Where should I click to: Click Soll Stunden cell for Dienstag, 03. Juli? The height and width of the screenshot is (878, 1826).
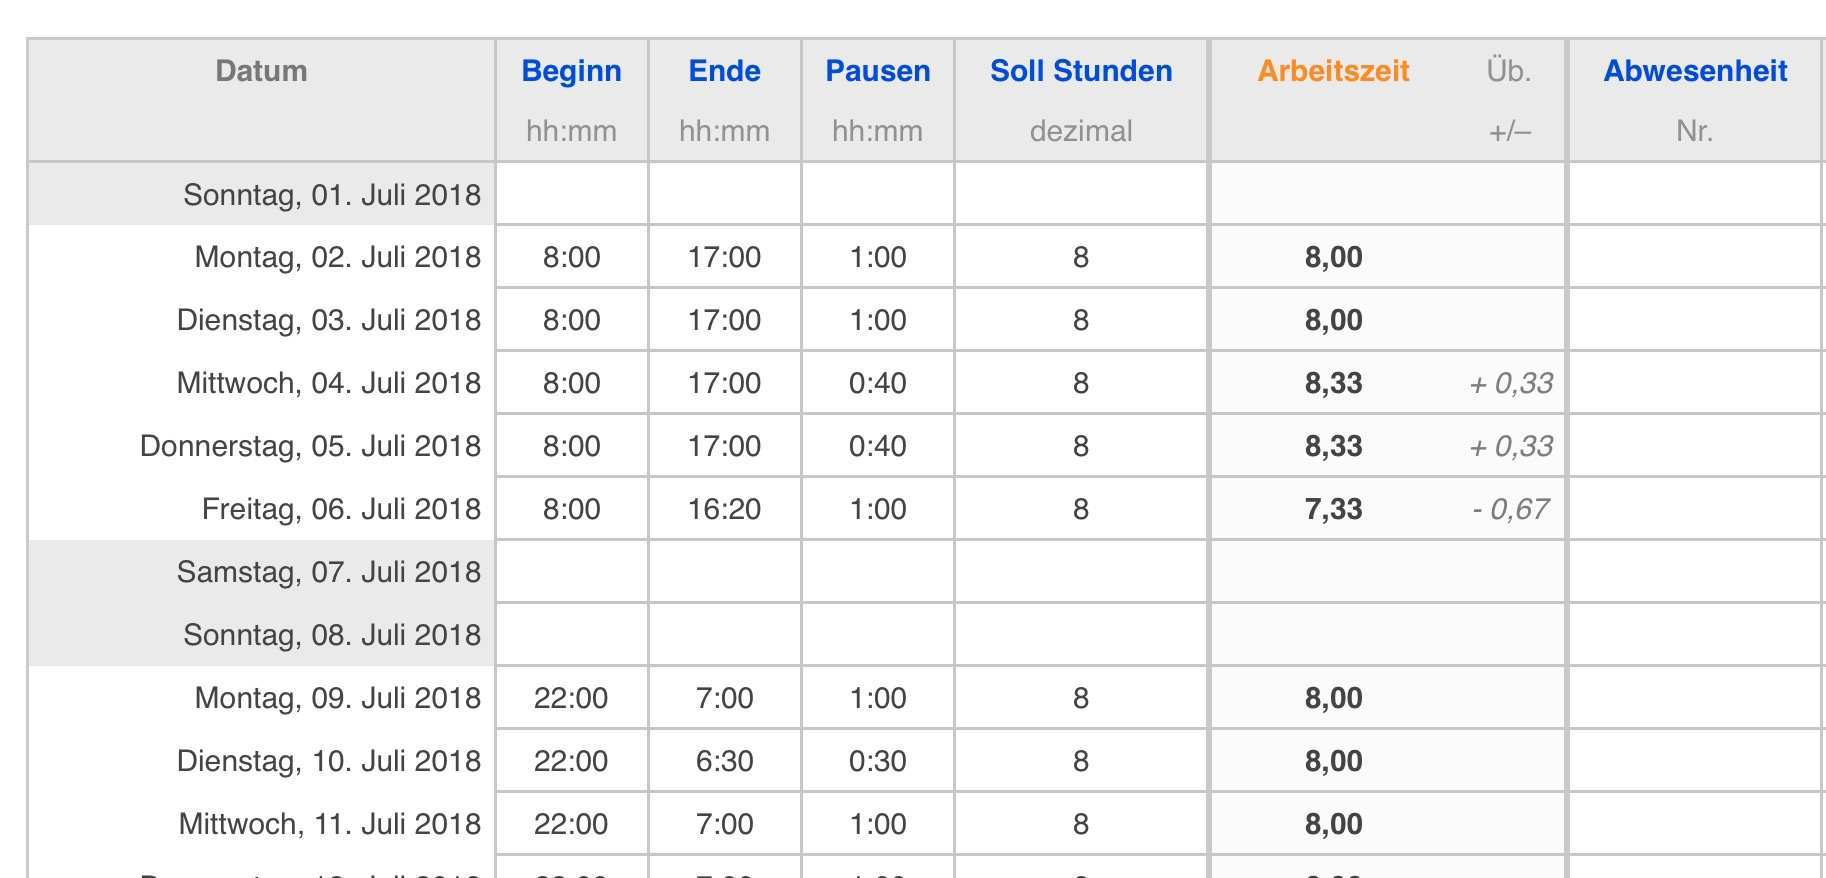1080,320
